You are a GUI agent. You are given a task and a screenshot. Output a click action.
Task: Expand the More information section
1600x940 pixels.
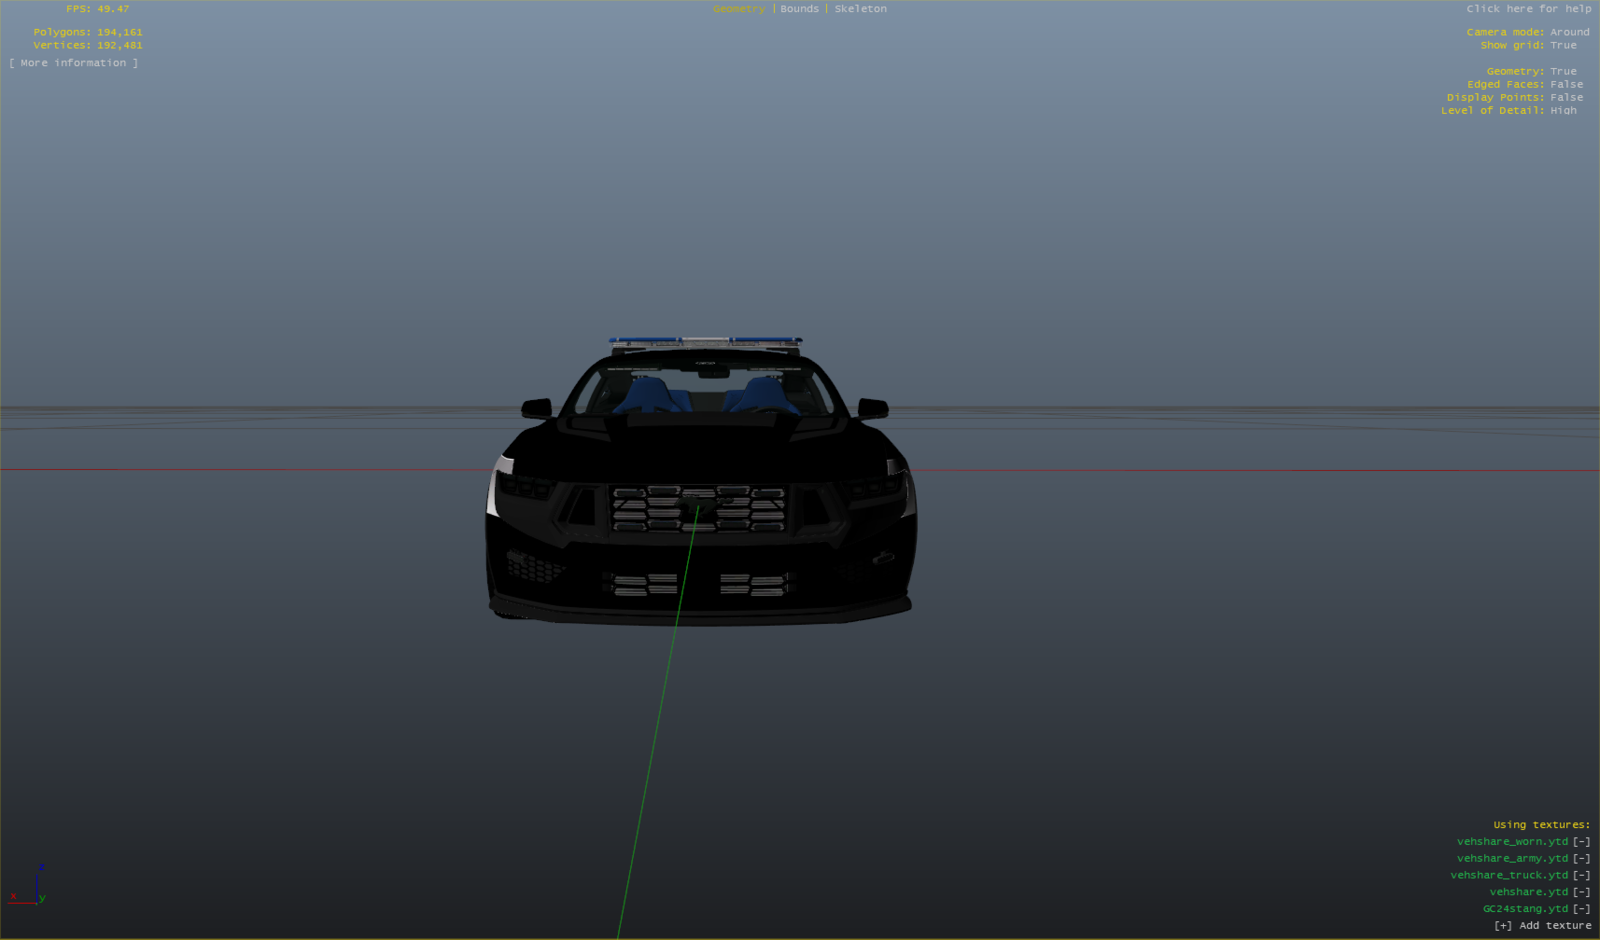click(x=74, y=63)
